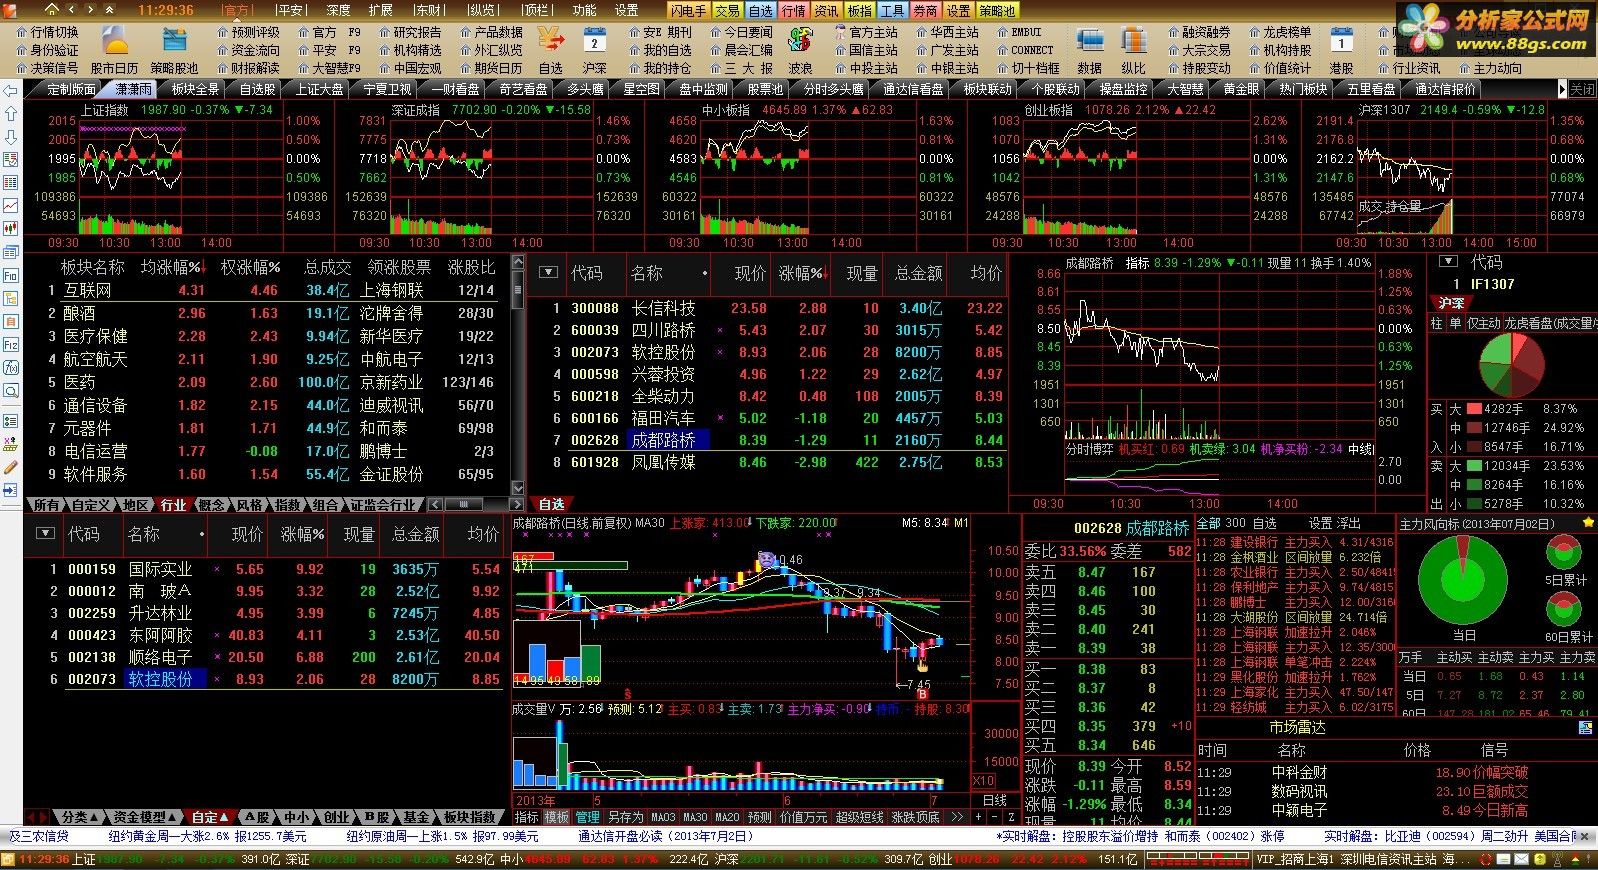
Task: Select the 概念 sector category tab
Action: [x=211, y=505]
